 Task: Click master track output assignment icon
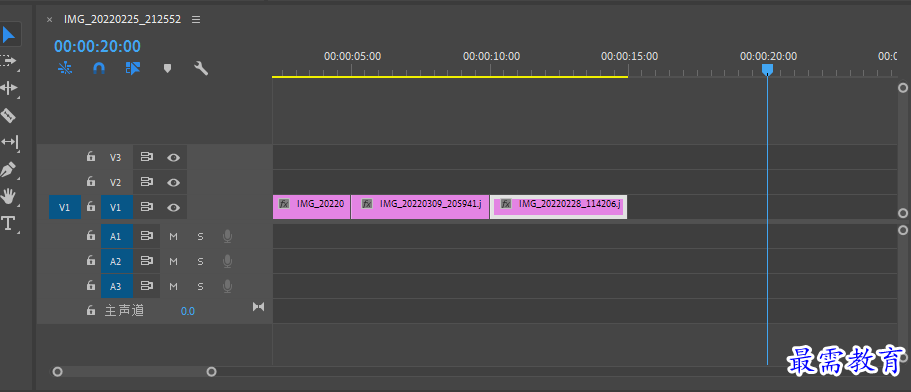coord(259,306)
